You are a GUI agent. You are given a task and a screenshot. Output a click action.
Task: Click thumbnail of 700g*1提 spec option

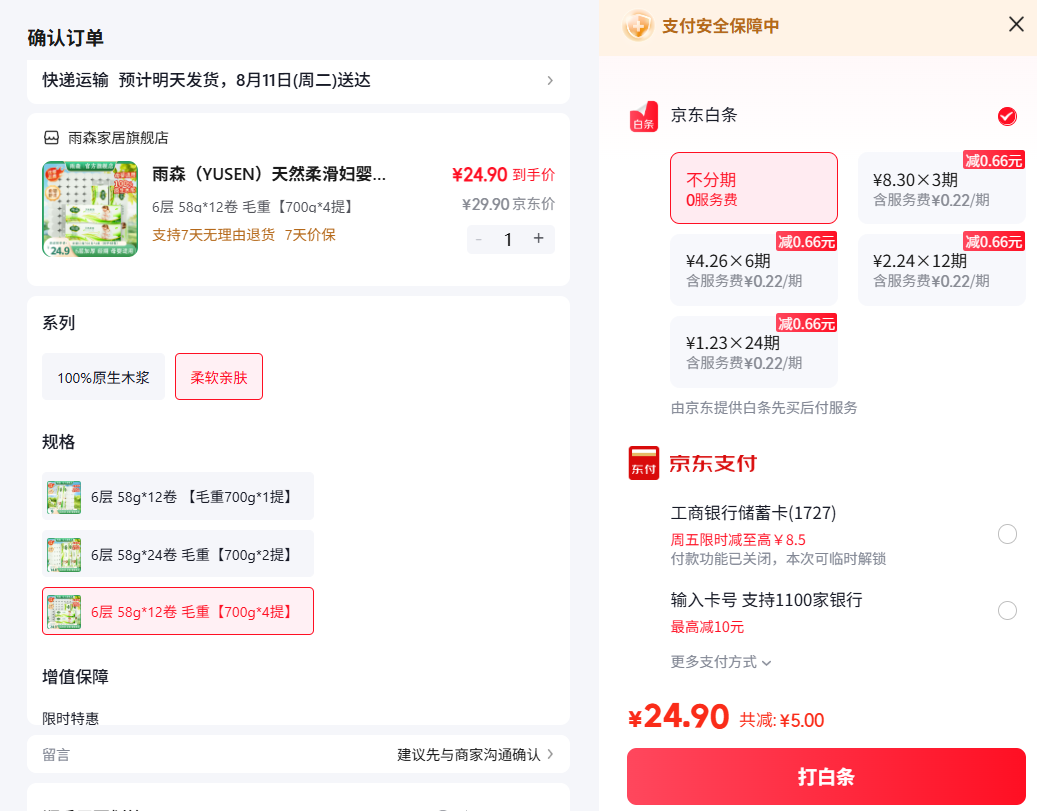coord(64,497)
